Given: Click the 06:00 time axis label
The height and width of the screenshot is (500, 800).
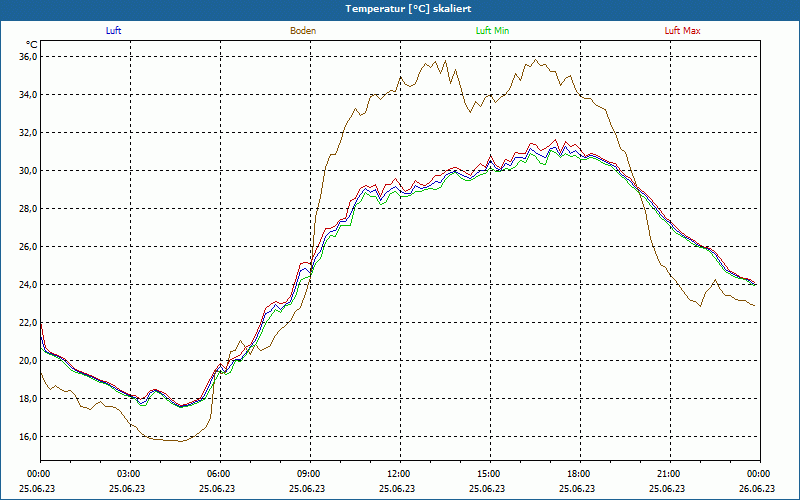Looking at the screenshot, I should pos(220,474).
